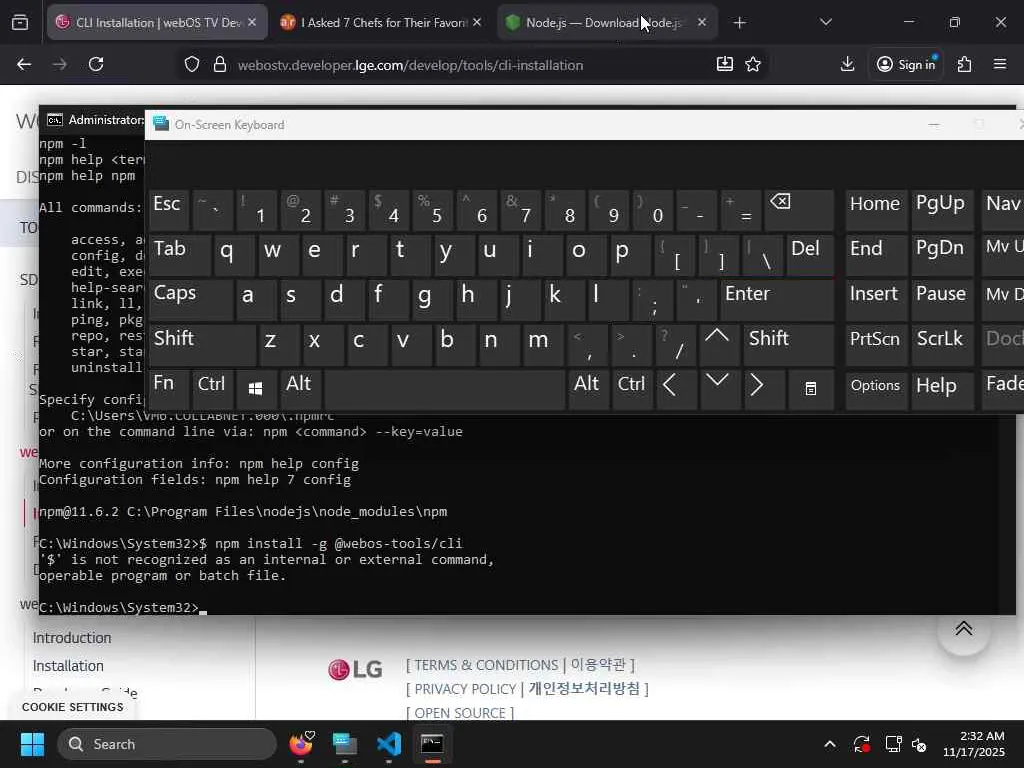Toggle ScrLk key on keyboard

coord(940,344)
